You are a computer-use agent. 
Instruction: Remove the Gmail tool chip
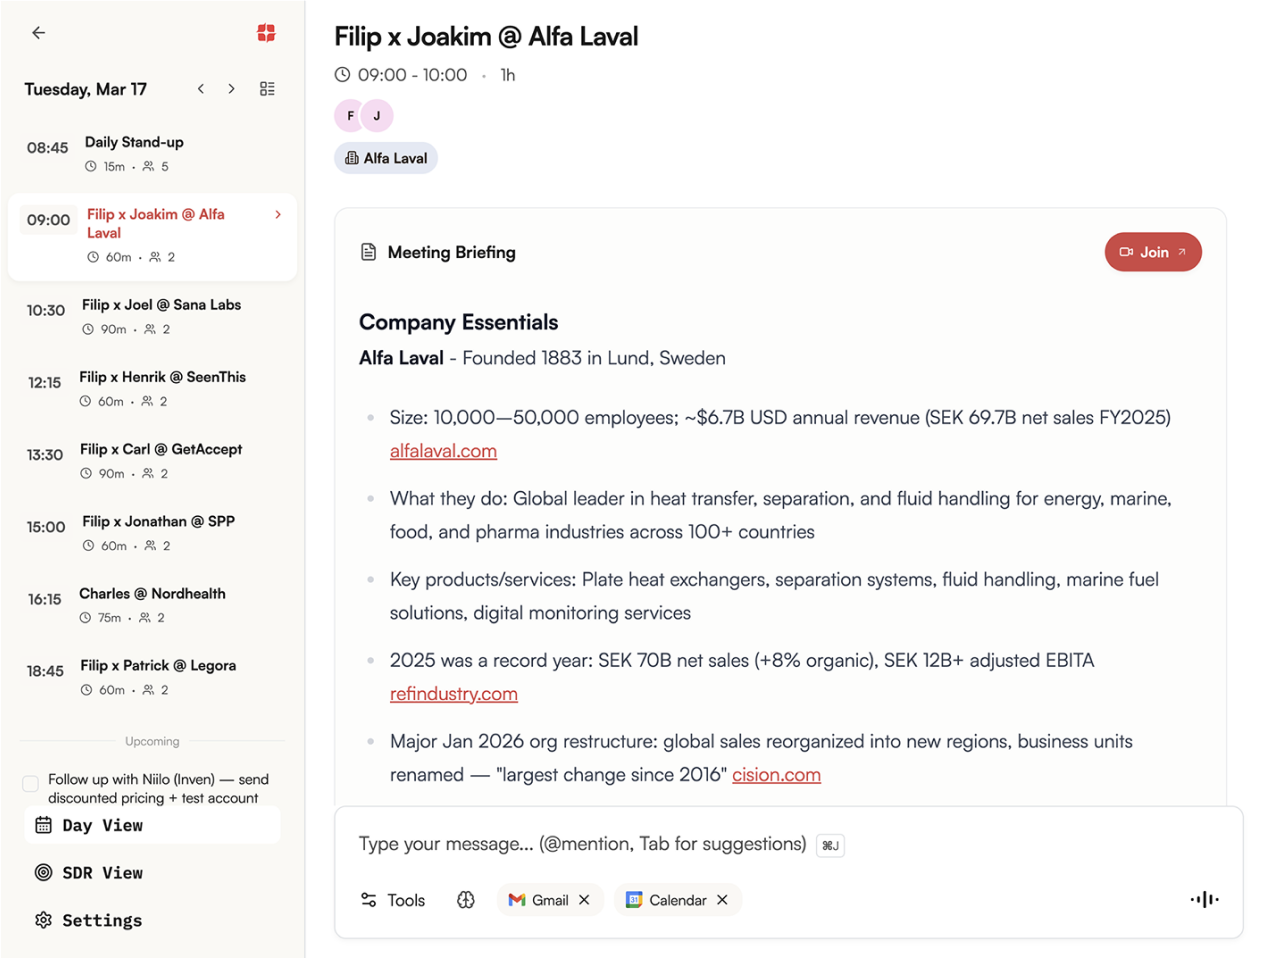point(584,900)
